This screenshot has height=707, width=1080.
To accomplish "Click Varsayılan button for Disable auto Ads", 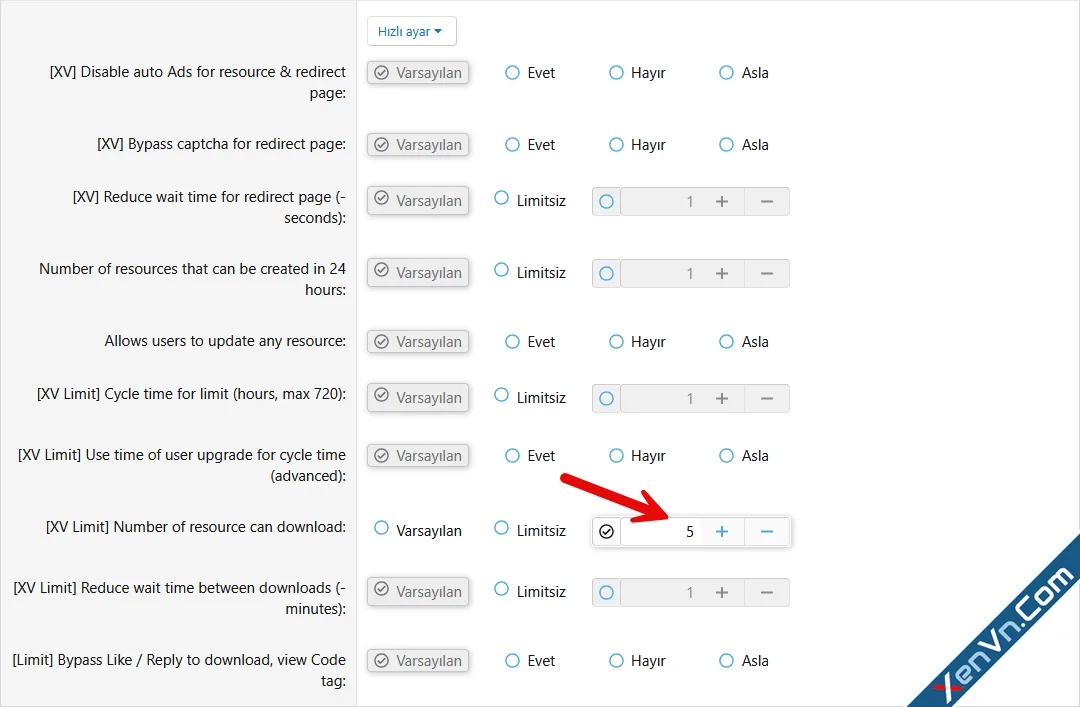I will (418, 73).
